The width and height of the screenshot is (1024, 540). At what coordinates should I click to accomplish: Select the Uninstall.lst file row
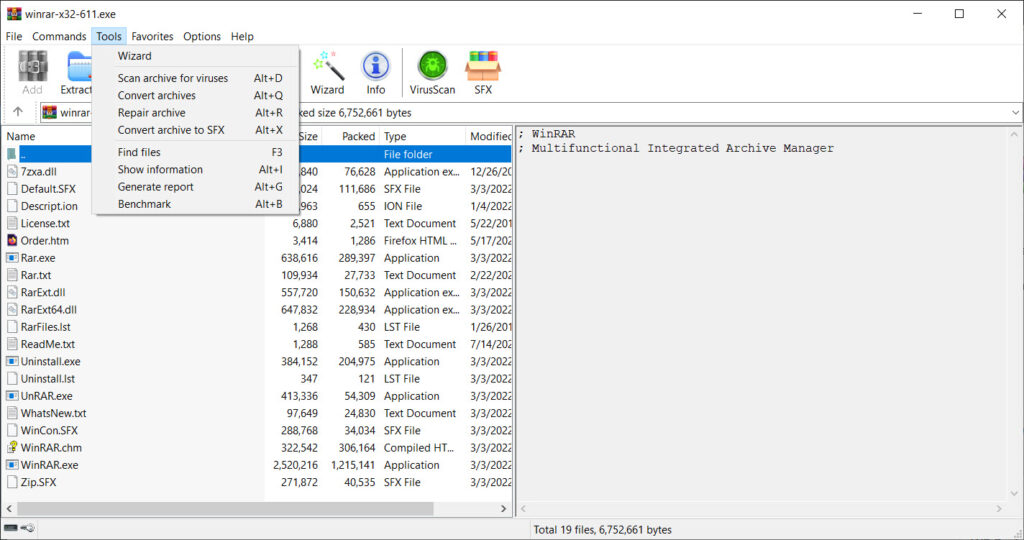pyautogui.click(x=257, y=379)
